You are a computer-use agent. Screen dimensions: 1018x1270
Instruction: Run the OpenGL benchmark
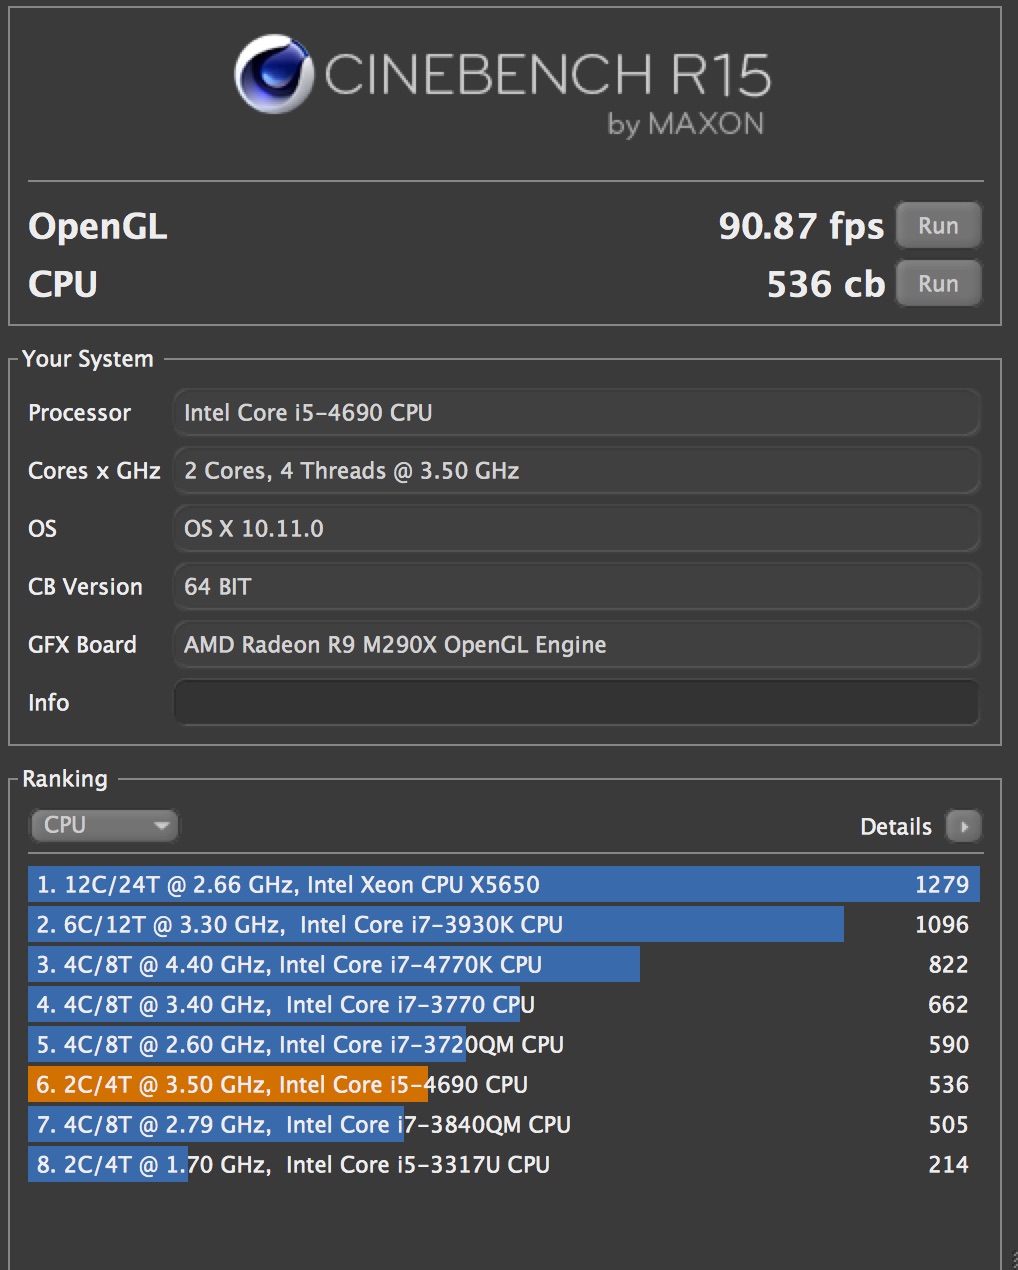[x=938, y=226]
